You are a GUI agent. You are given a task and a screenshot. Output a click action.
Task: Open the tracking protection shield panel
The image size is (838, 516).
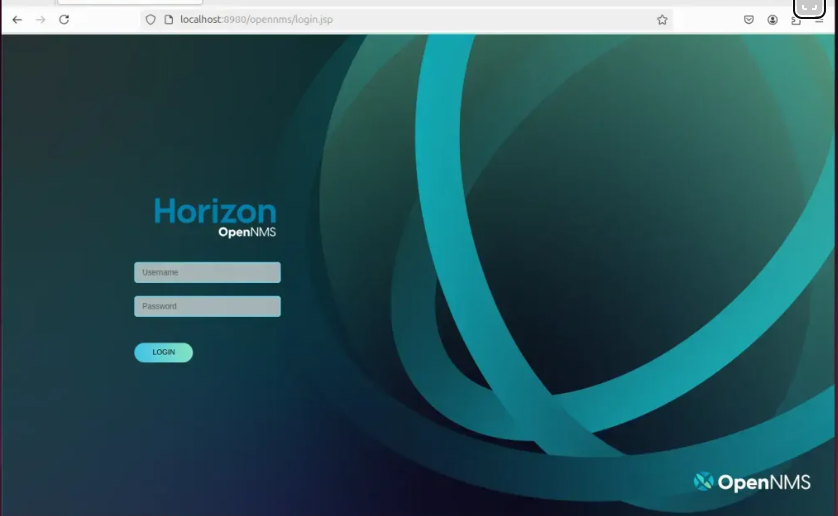[x=151, y=19]
